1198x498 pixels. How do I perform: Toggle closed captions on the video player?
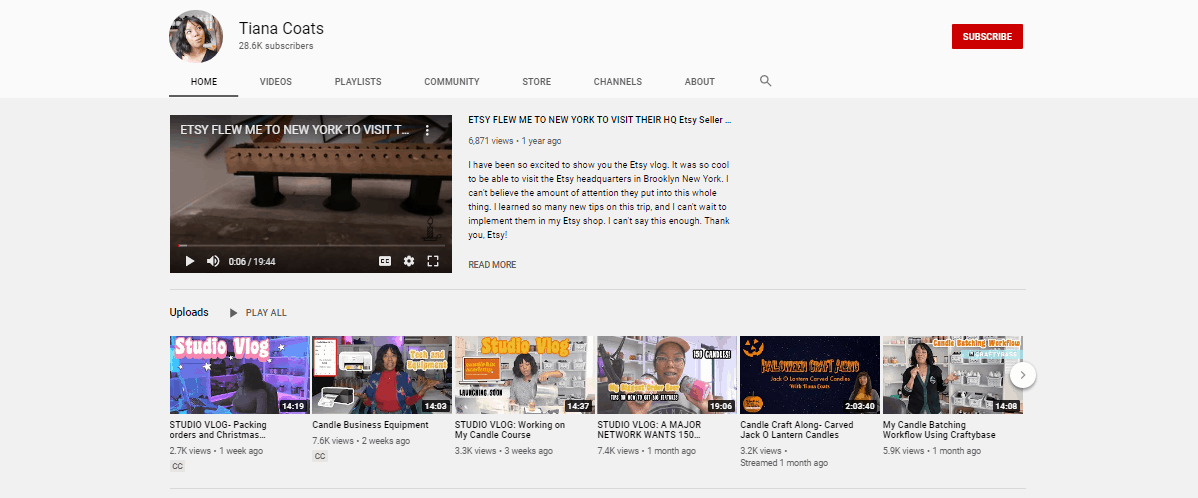click(x=385, y=261)
